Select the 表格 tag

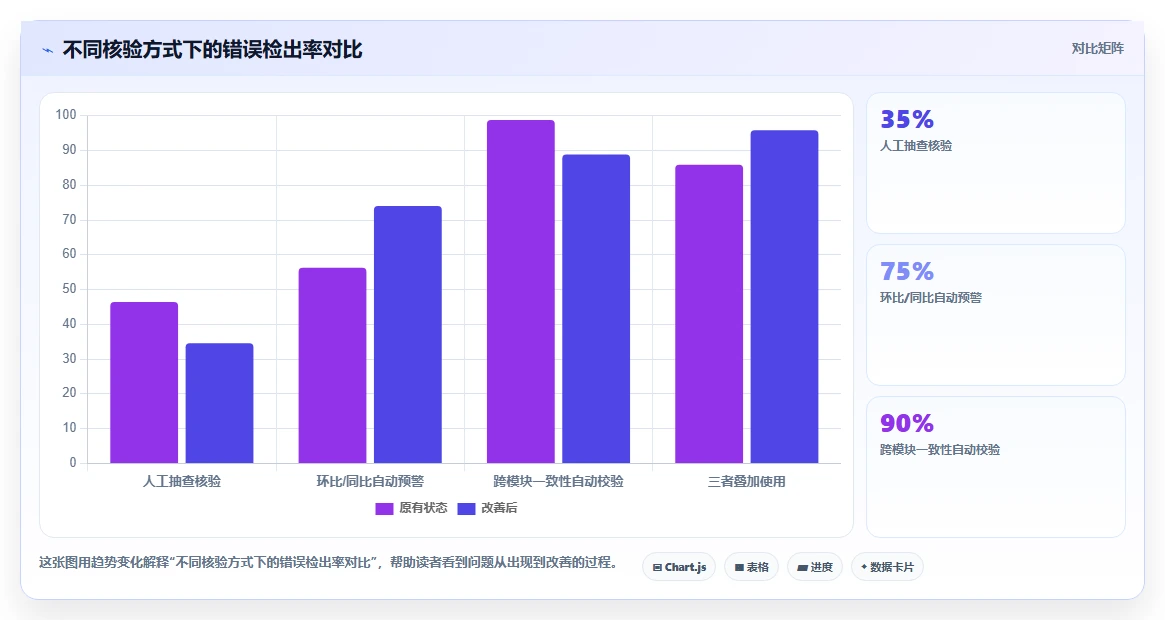pos(751,566)
